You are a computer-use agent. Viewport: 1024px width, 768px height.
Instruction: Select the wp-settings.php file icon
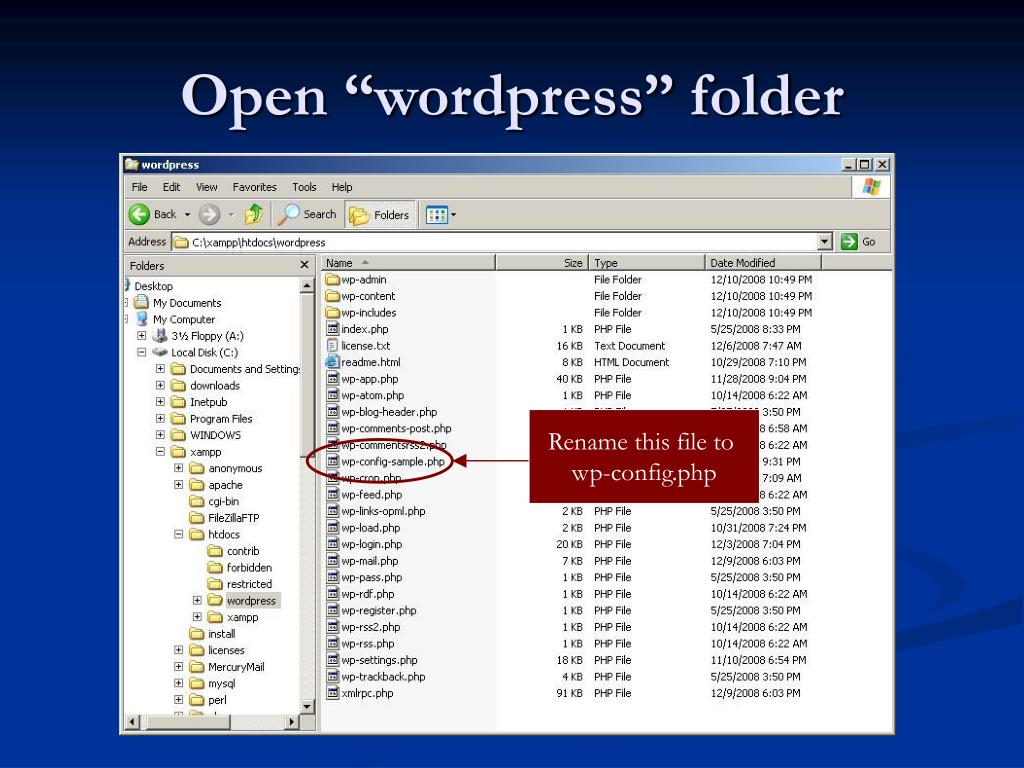point(332,660)
